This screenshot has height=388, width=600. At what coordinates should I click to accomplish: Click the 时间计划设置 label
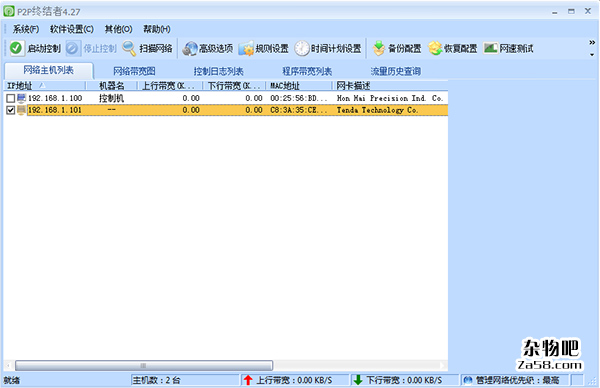pyautogui.click(x=336, y=49)
